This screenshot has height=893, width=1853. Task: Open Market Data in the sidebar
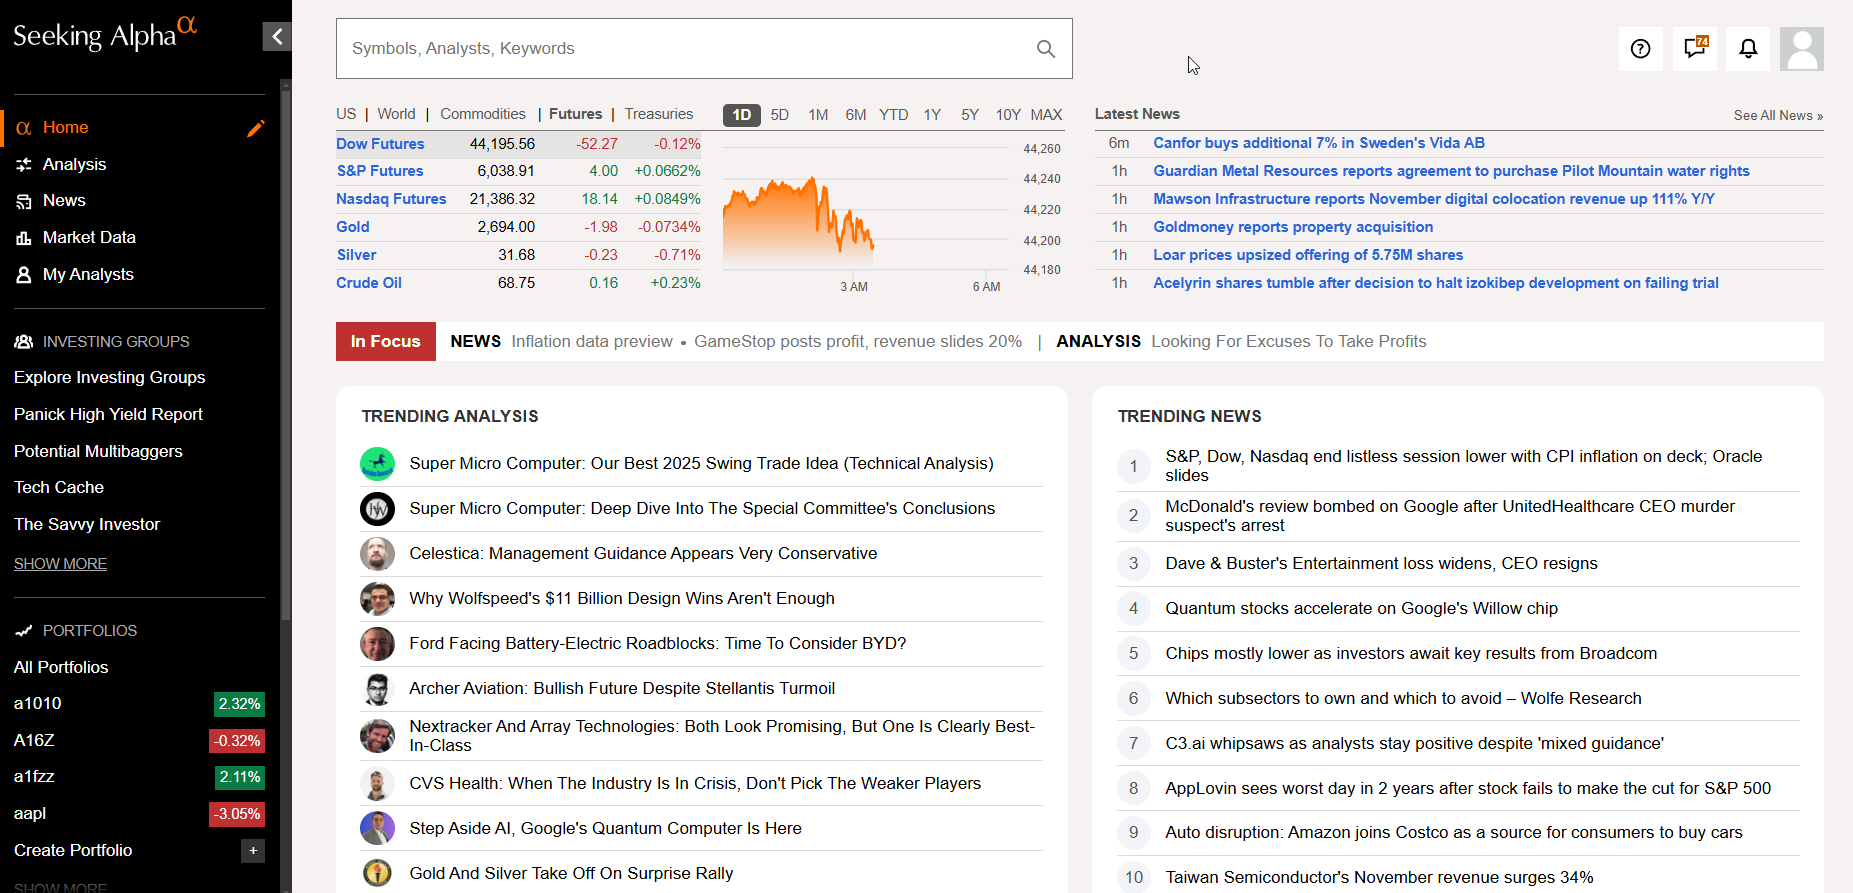(89, 238)
